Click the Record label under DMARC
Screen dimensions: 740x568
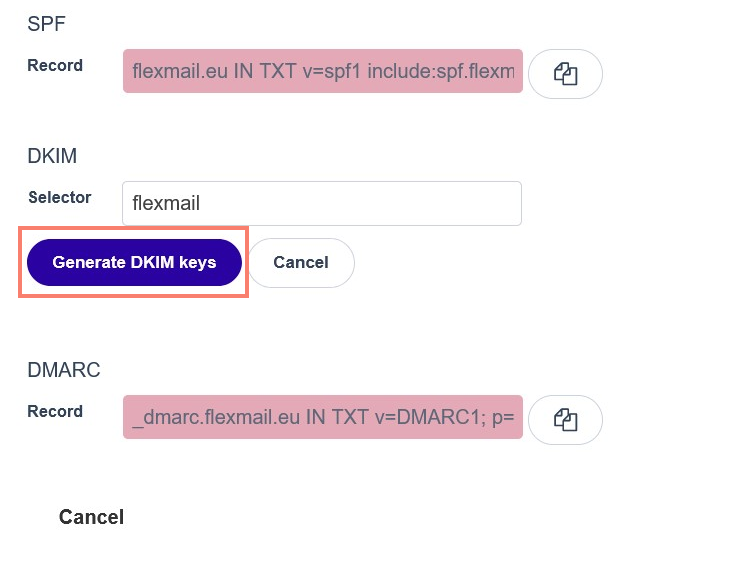pos(55,411)
